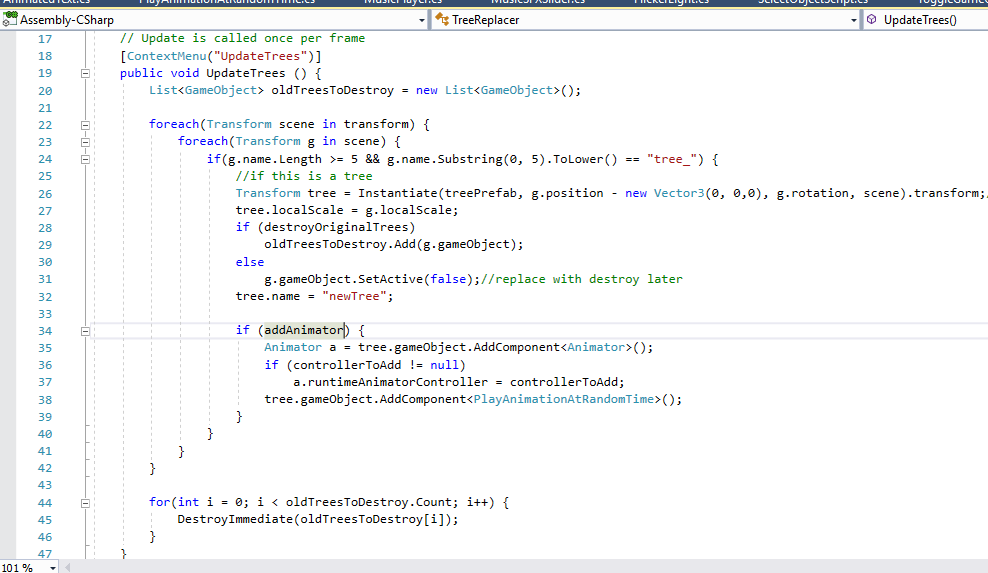Click tree.localScale on line 27
Screen dimensions: 988x573
click(x=289, y=210)
